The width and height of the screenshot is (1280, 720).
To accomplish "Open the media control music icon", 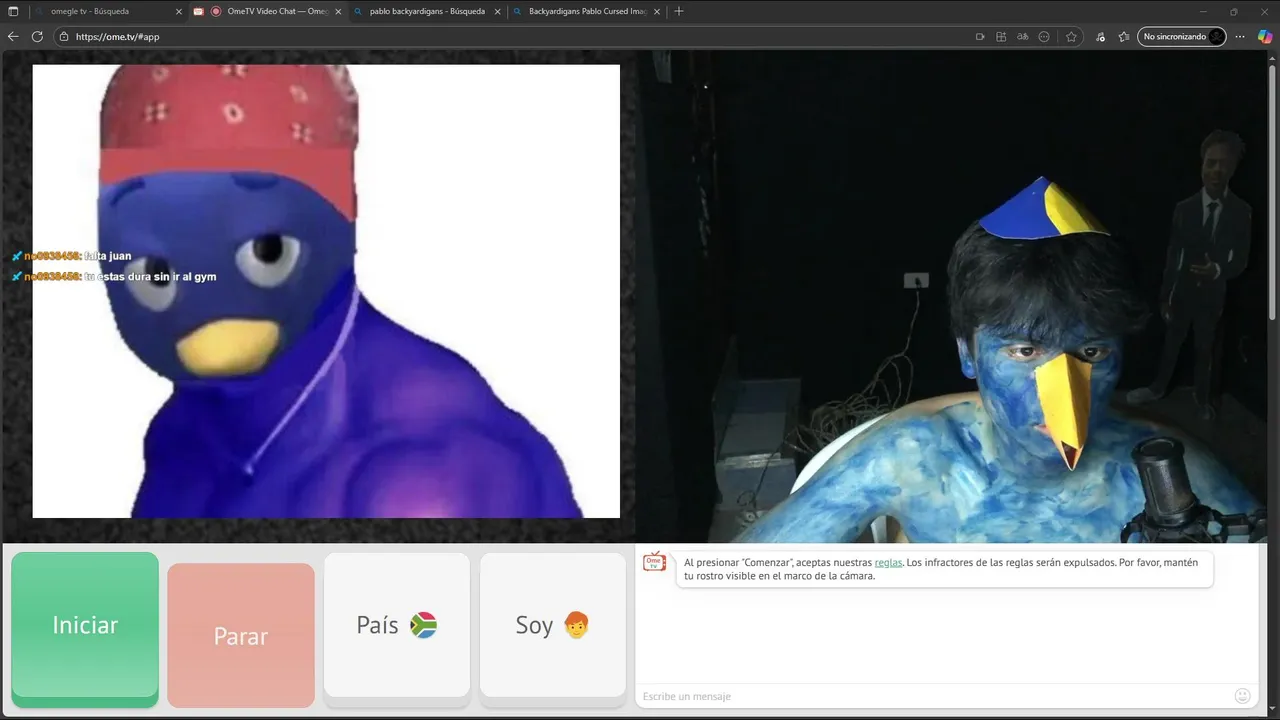I will pyautogui.click(x=1101, y=36).
